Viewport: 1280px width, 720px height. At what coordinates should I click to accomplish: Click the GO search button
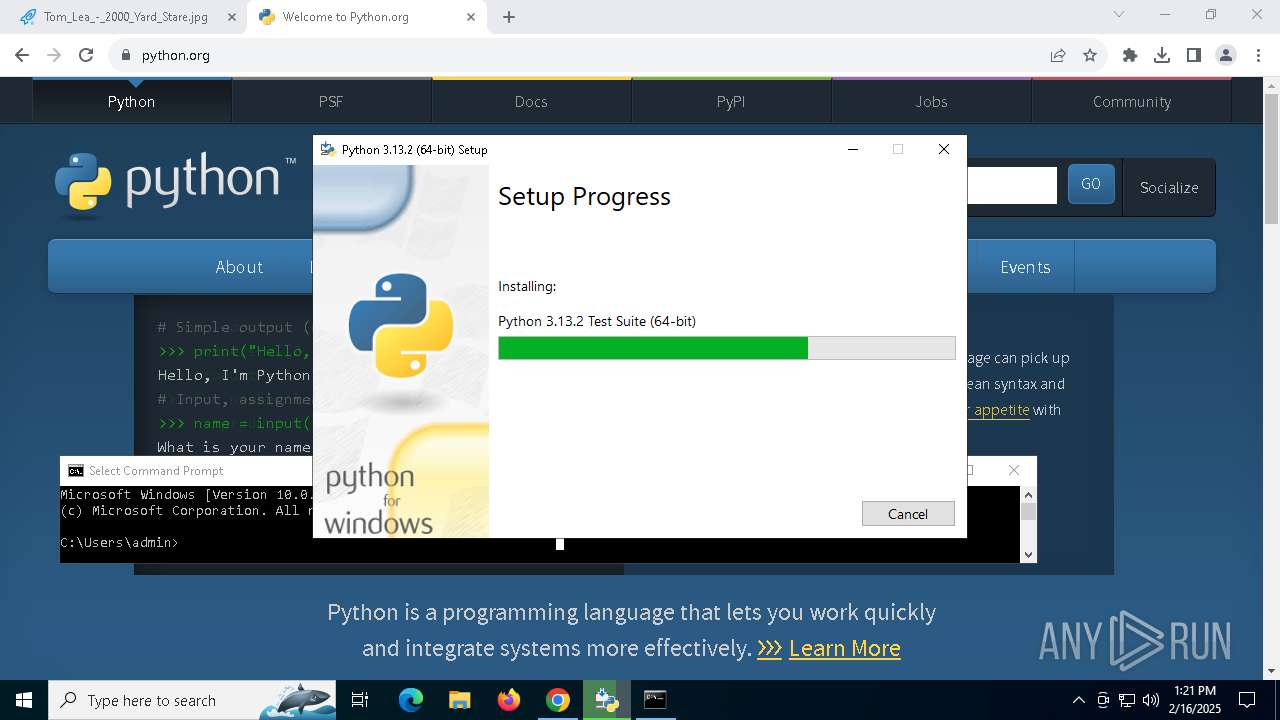click(1091, 184)
